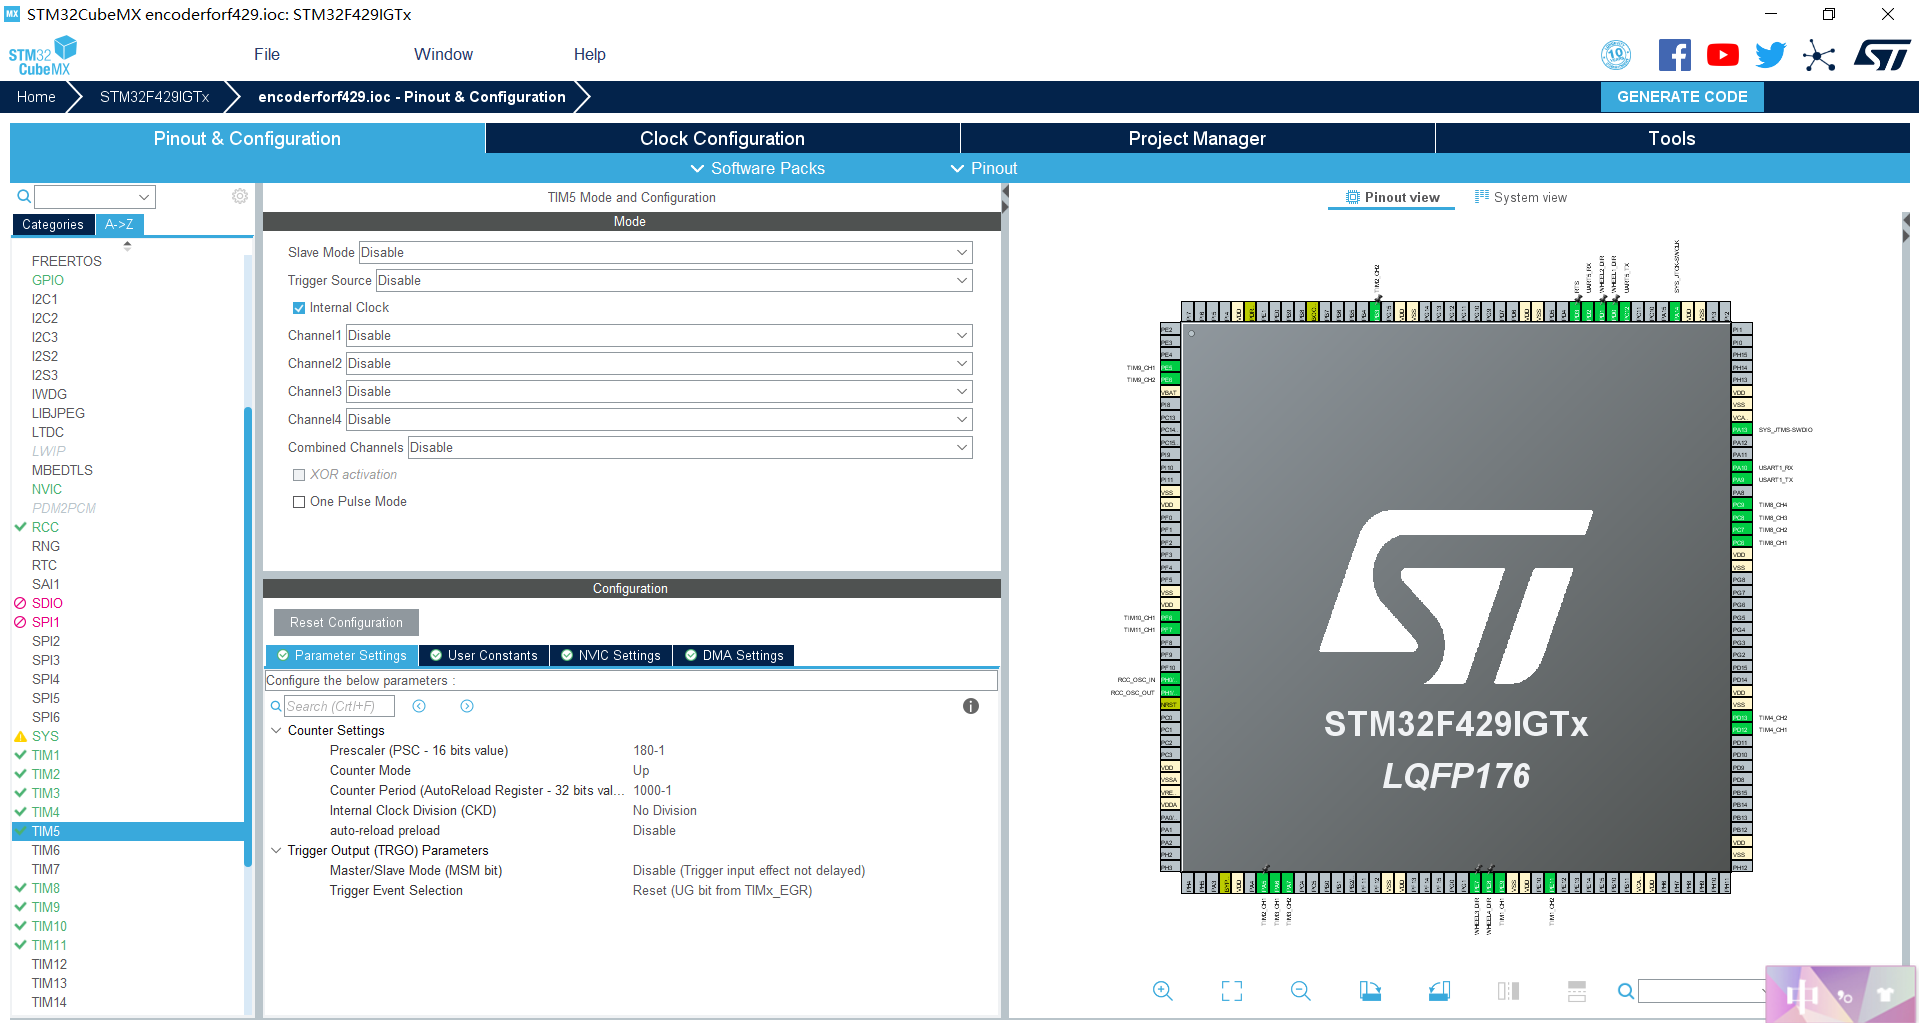The image size is (1919, 1023).
Task: Open the File menu
Action: (x=267, y=54)
